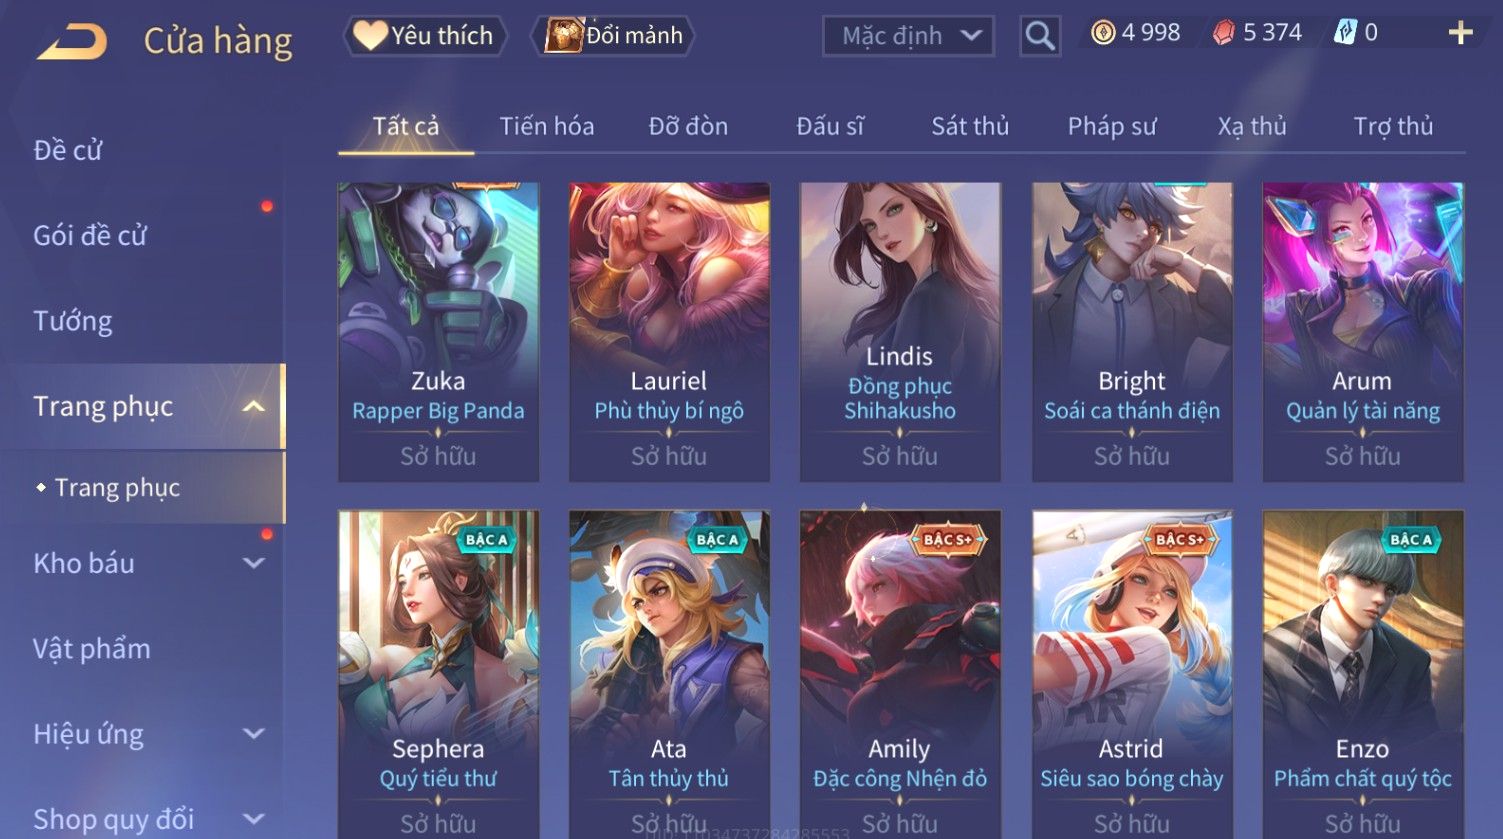Open Tướng in the sidebar
The height and width of the screenshot is (839, 1503).
pos(73,321)
